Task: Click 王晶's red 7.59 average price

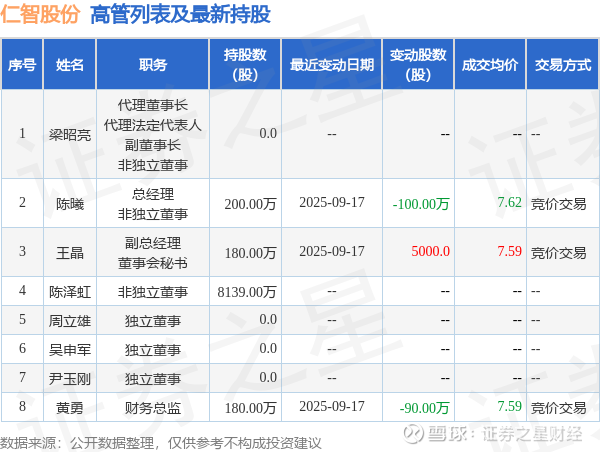Action: click(509, 251)
